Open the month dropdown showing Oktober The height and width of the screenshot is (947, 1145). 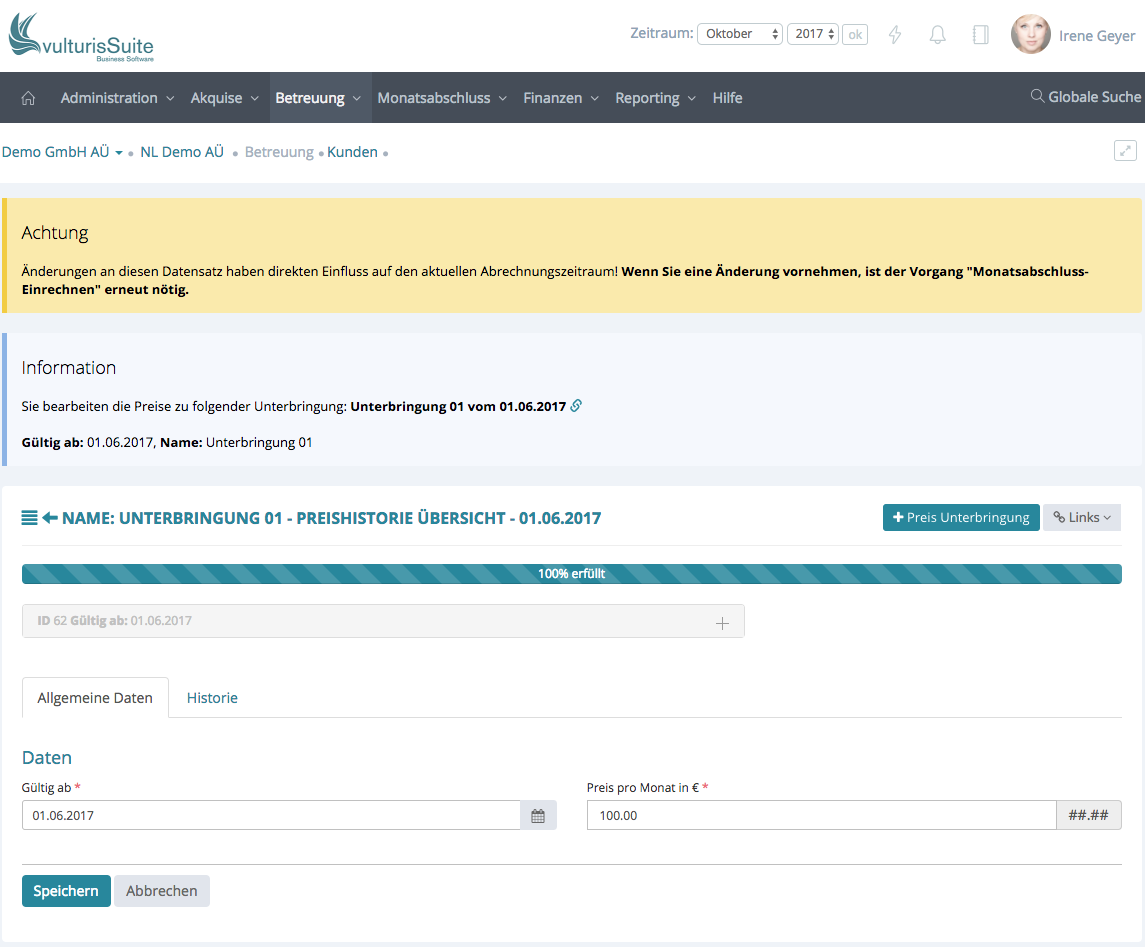click(740, 34)
